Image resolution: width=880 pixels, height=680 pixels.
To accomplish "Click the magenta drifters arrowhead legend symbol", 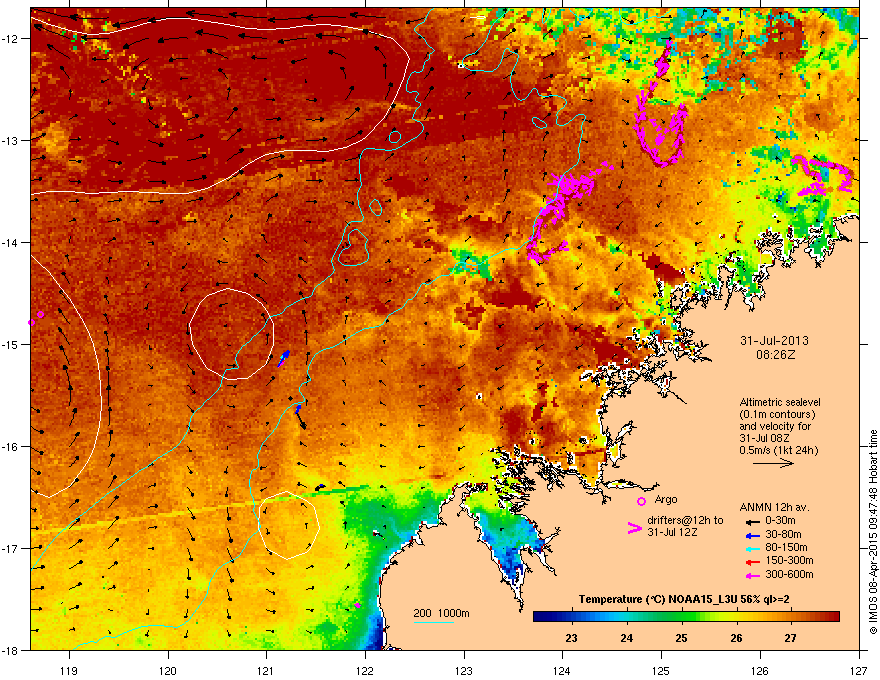I will click(634, 528).
